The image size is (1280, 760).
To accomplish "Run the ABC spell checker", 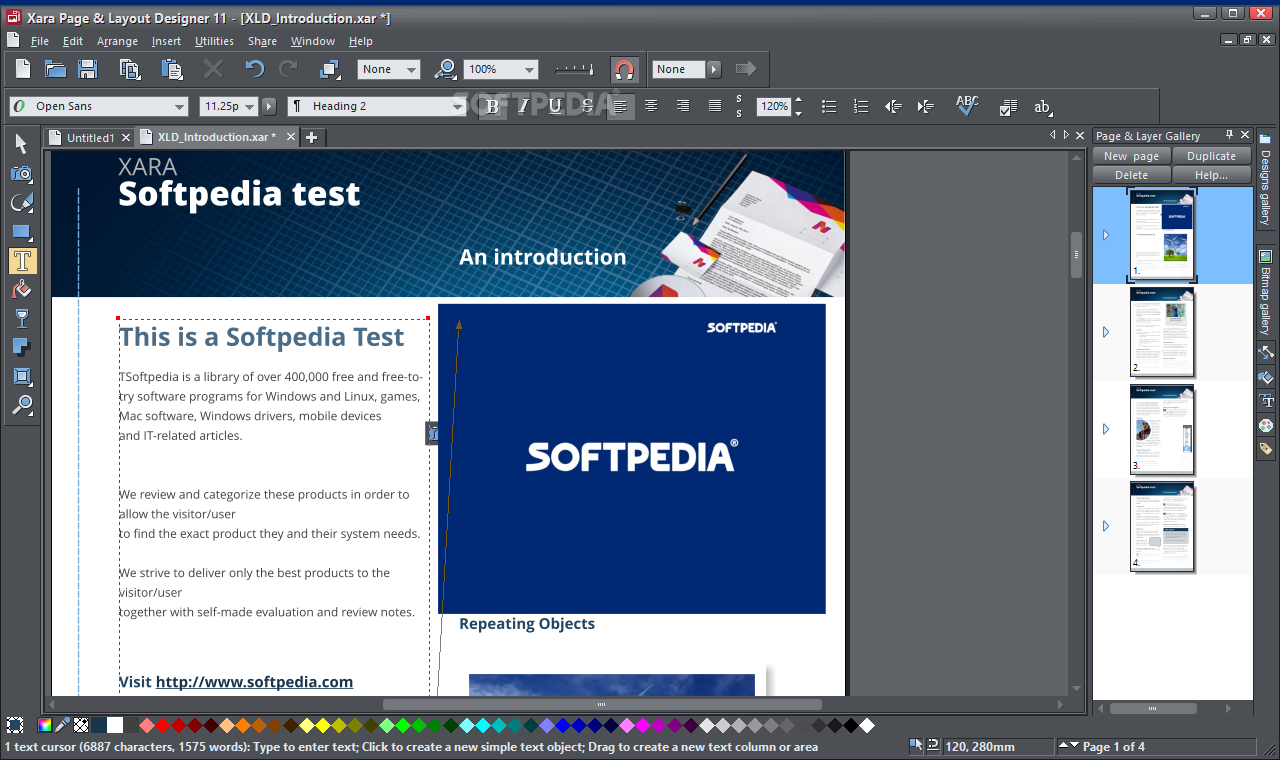I will tap(967, 105).
